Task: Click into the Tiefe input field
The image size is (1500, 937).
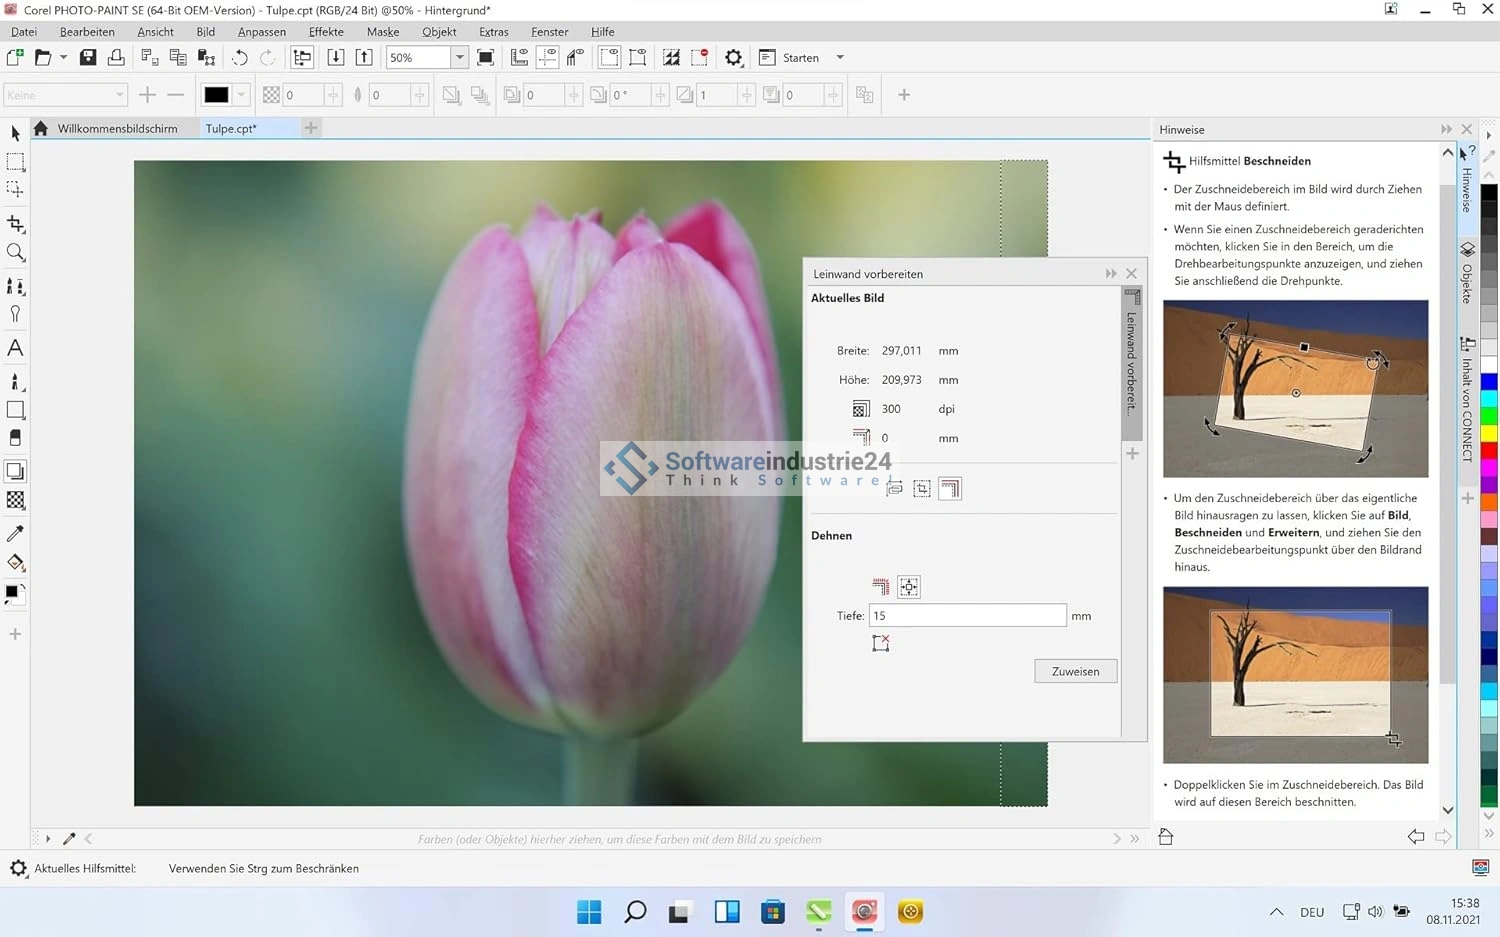Action: tap(967, 616)
